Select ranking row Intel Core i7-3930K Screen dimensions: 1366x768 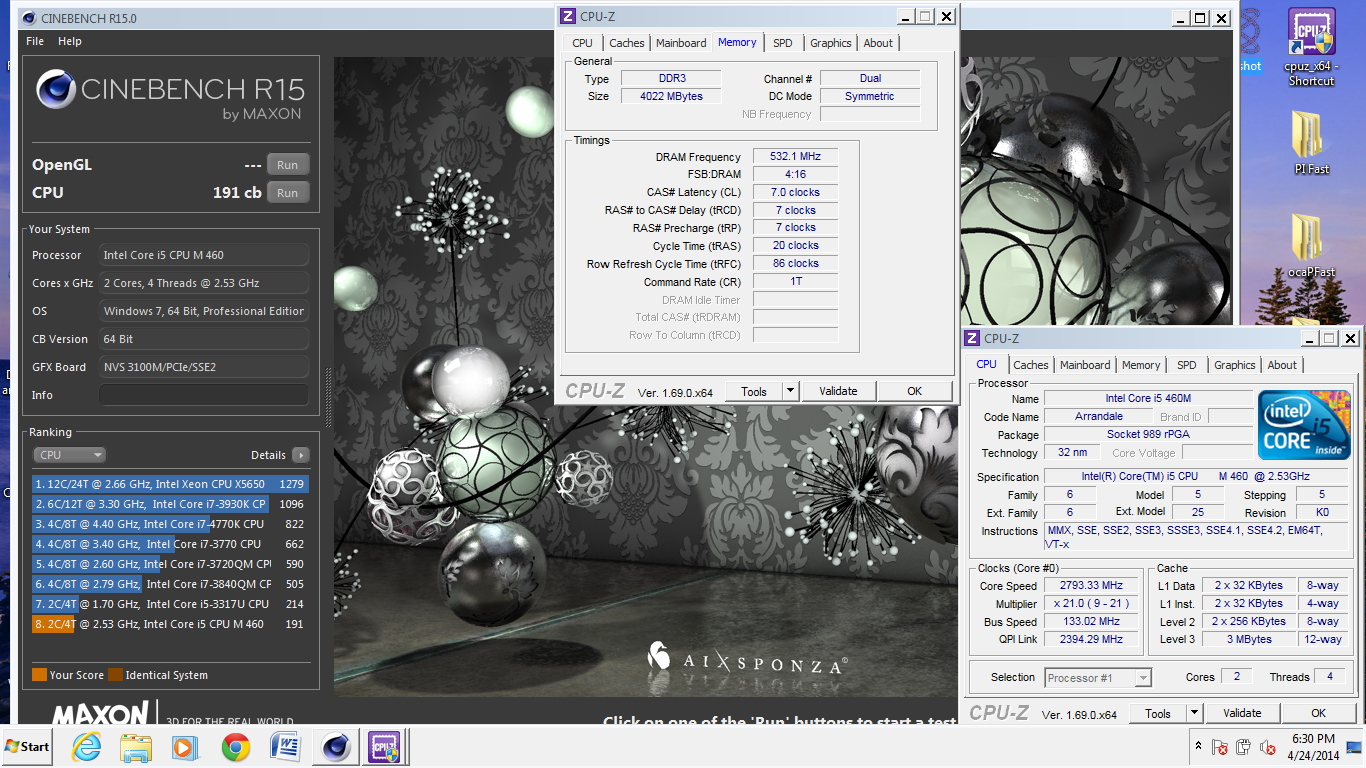coord(170,504)
